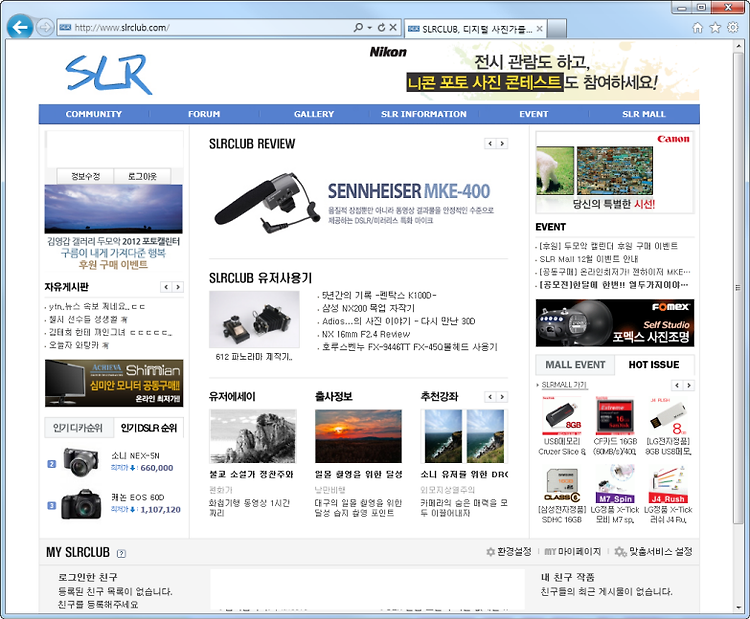The width and height of the screenshot is (750, 619).
Task: Open a new blank browser tab
Action: [x=557, y=29]
